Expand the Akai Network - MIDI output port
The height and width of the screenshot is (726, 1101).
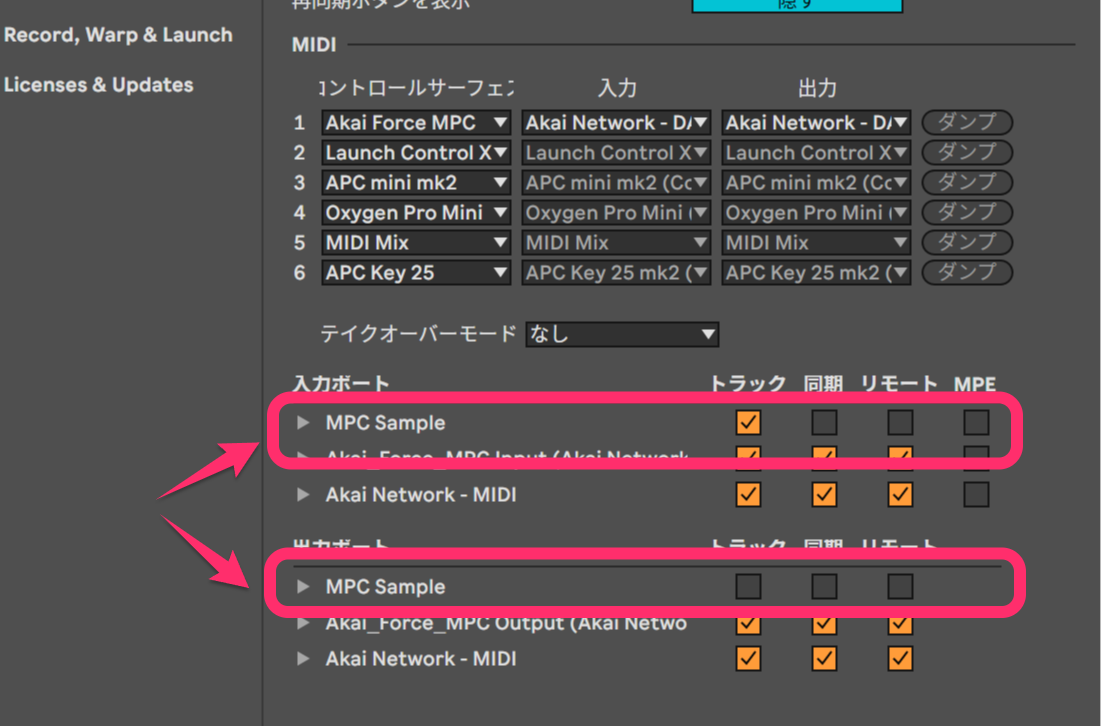pyautogui.click(x=304, y=659)
